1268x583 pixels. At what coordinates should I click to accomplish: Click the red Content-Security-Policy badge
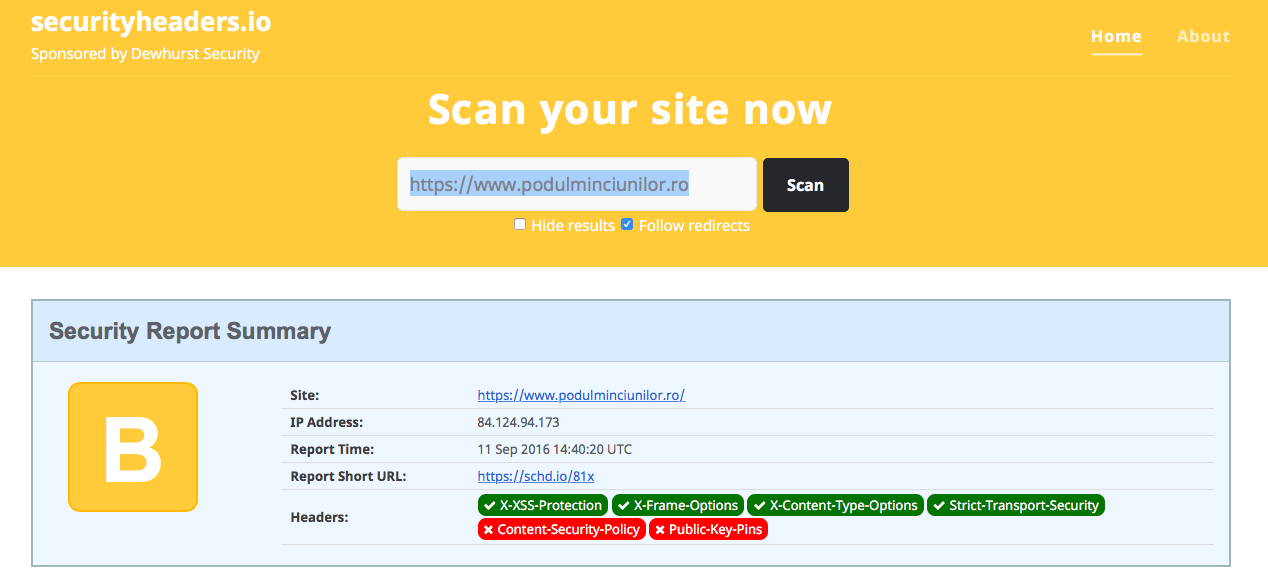pyautogui.click(x=561, y=529)
